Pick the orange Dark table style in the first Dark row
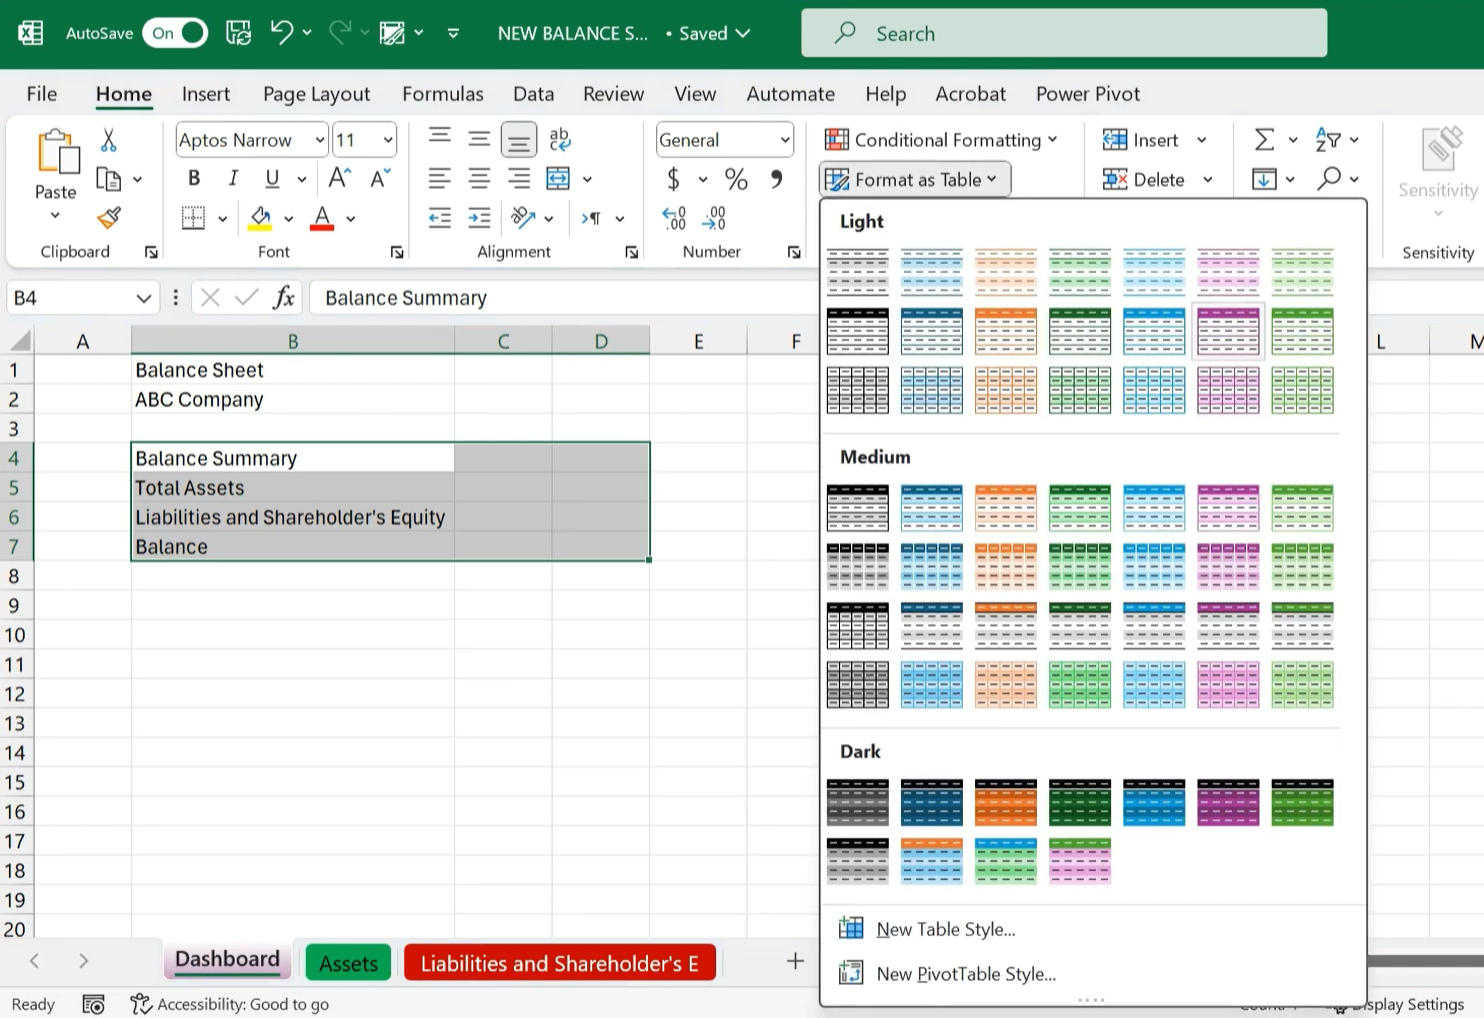1484x1018 pixels. point(1006,802)
